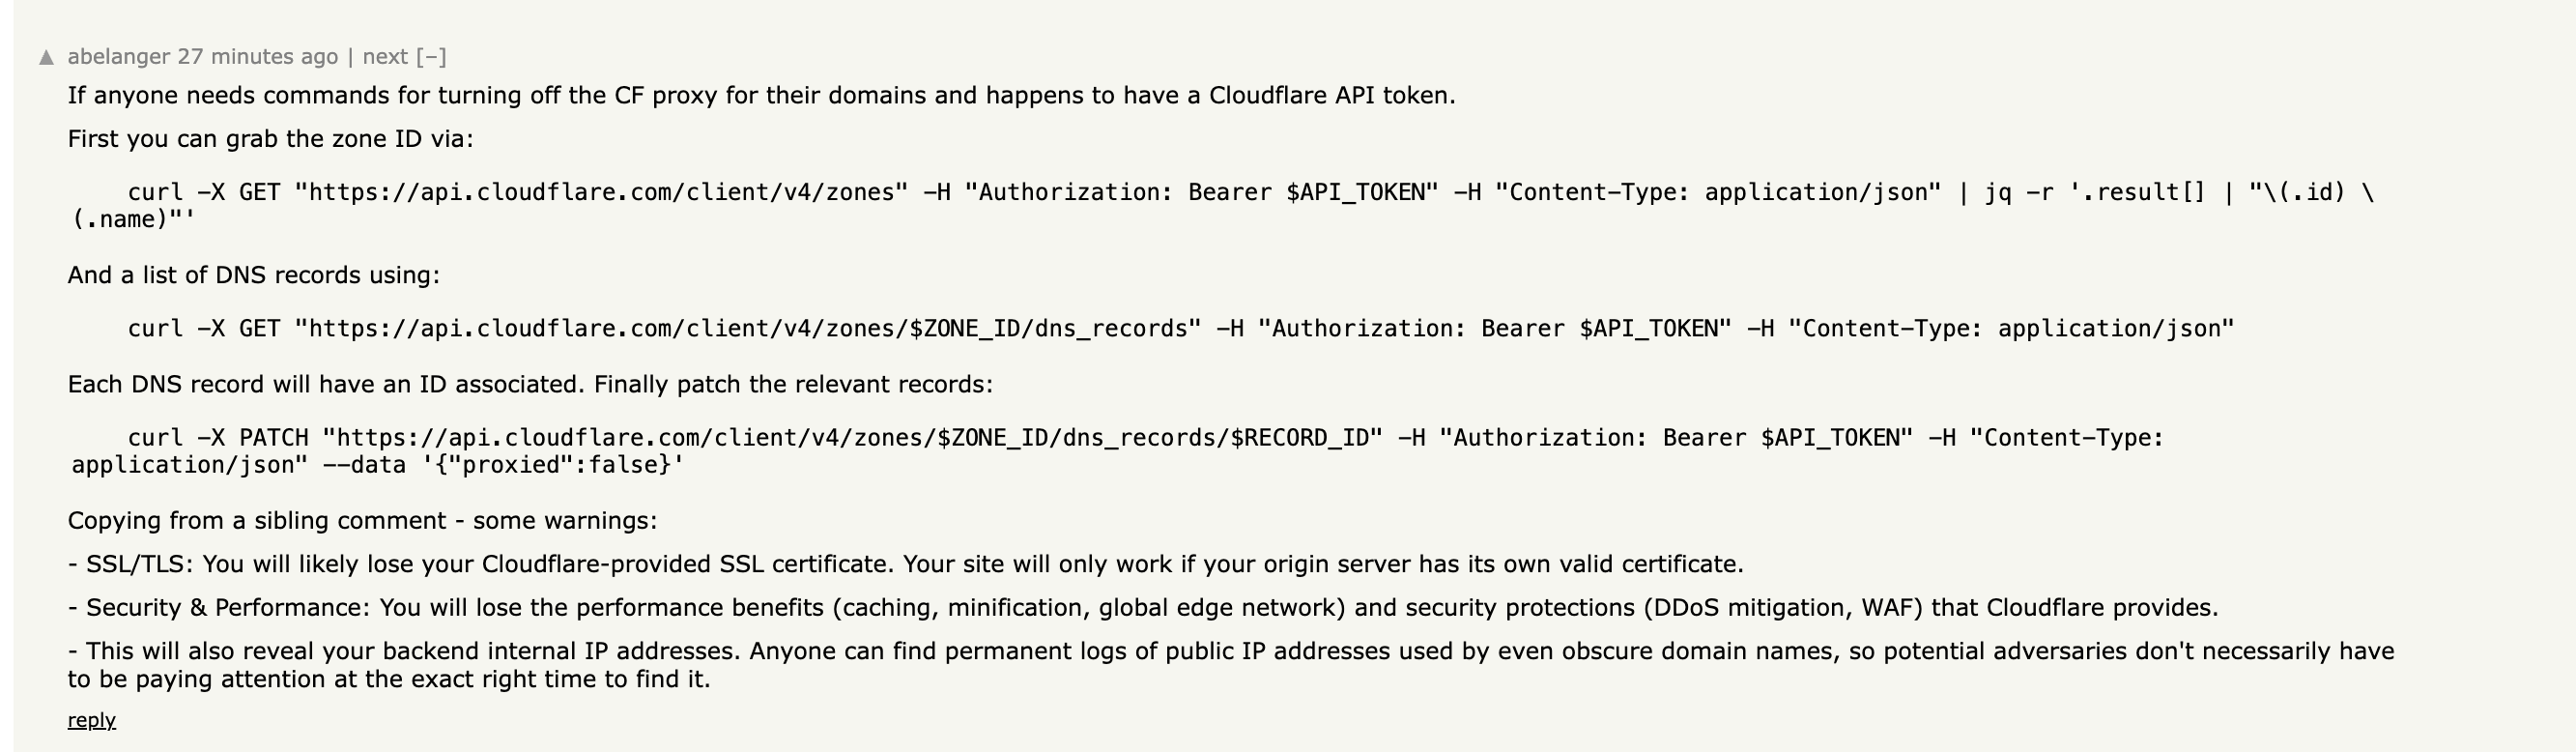Open the abelanger user profile link
The image size is (2576, 752).
pos(118,57)
